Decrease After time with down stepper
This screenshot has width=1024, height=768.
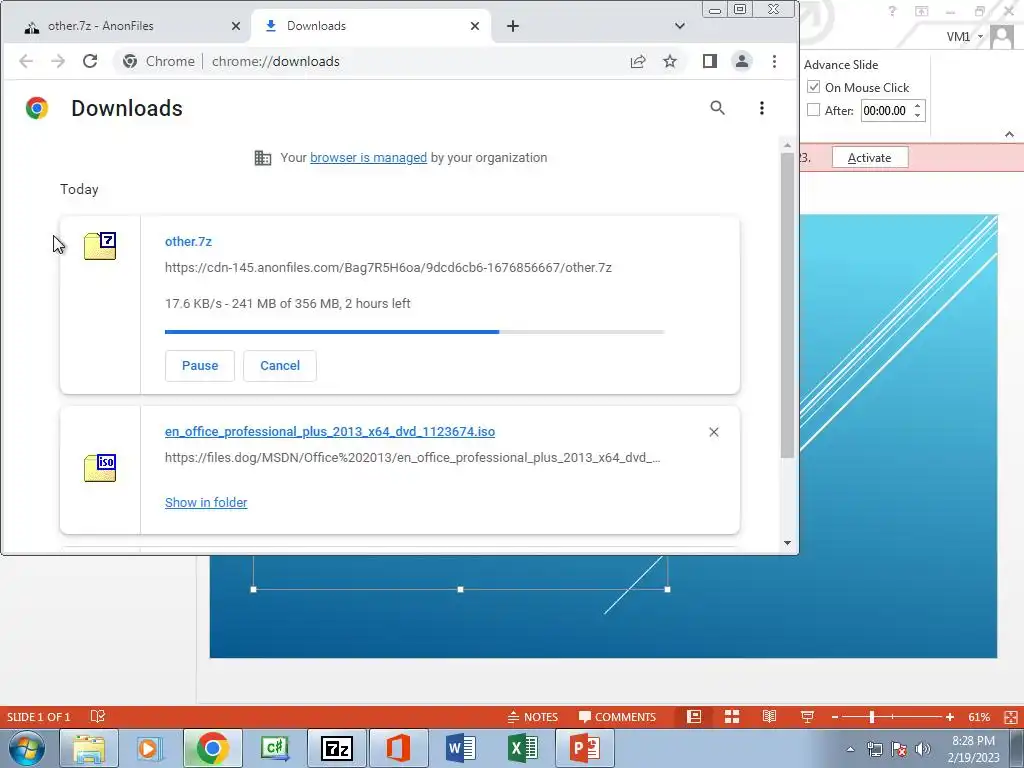click(917, 116)
